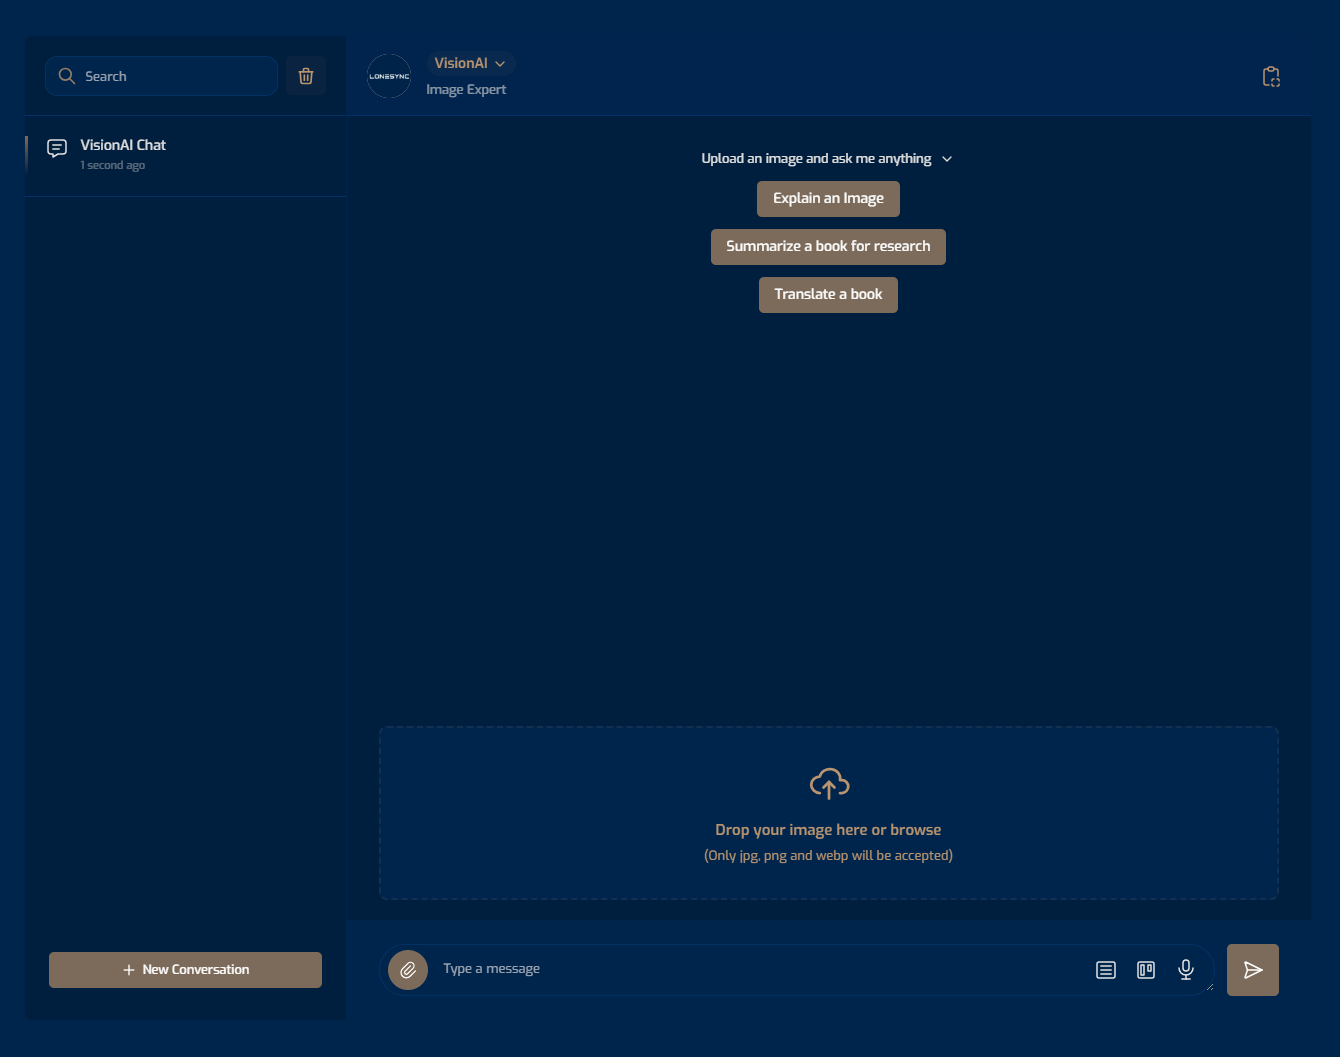Screen dimensions: 1340x1057
Task: Click the chat bubble icon beside VisionAI Chat
Action: click(57, 148)
